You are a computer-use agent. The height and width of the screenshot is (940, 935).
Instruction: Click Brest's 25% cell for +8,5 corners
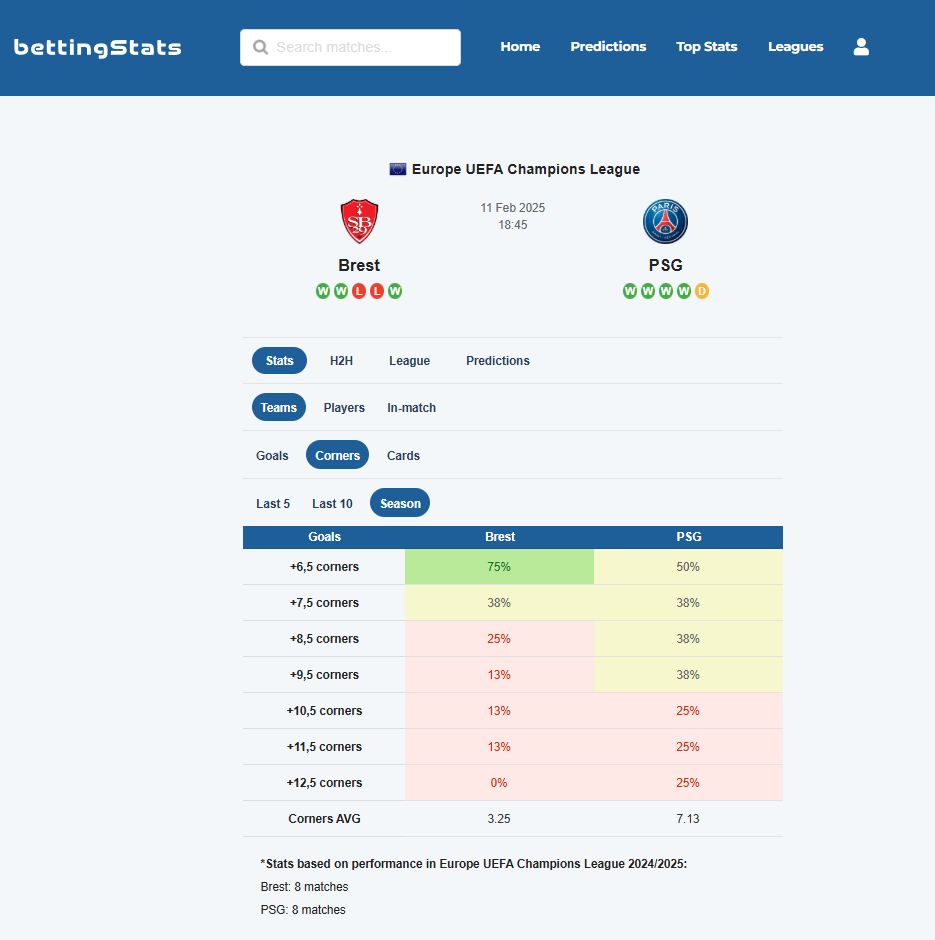(499, 638)
